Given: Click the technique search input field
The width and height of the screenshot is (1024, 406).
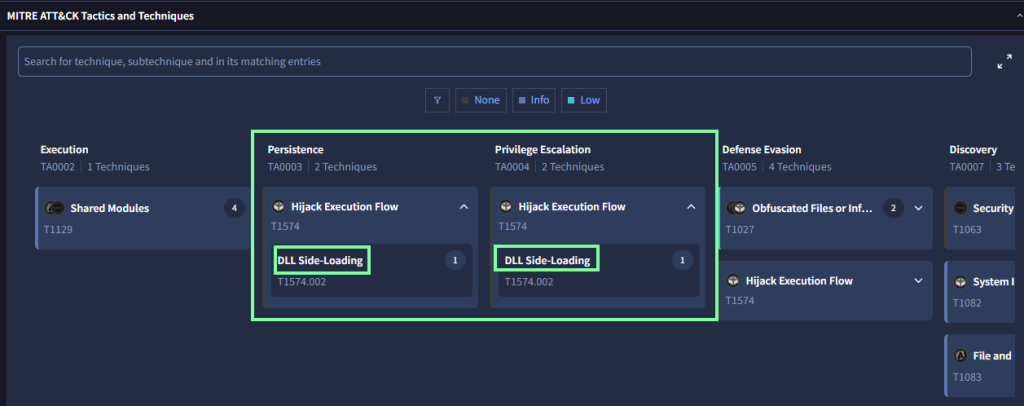Looking at the screenshot, I should tap(495, 62).
